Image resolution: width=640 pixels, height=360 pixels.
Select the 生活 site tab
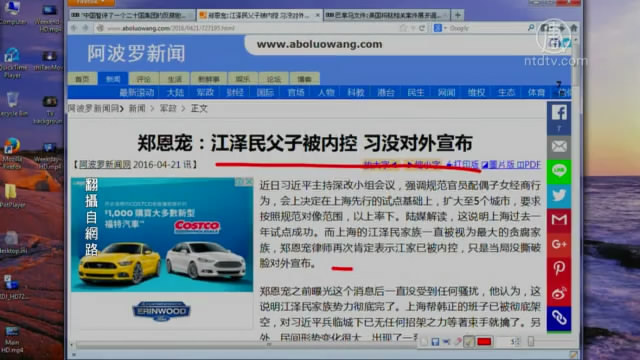coord(174,79)
